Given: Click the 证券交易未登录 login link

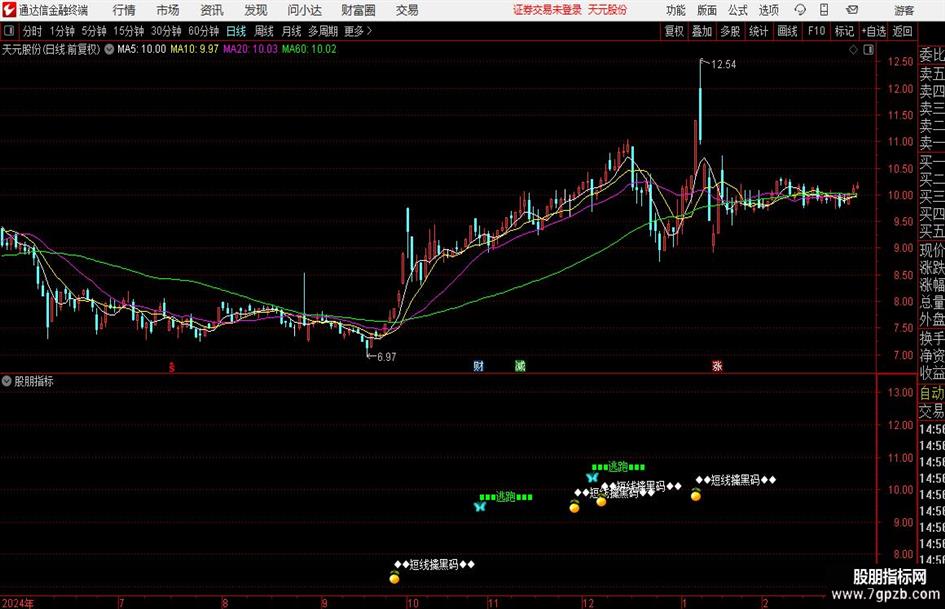Looking at the screenshot, I should (x=548, y=10).
